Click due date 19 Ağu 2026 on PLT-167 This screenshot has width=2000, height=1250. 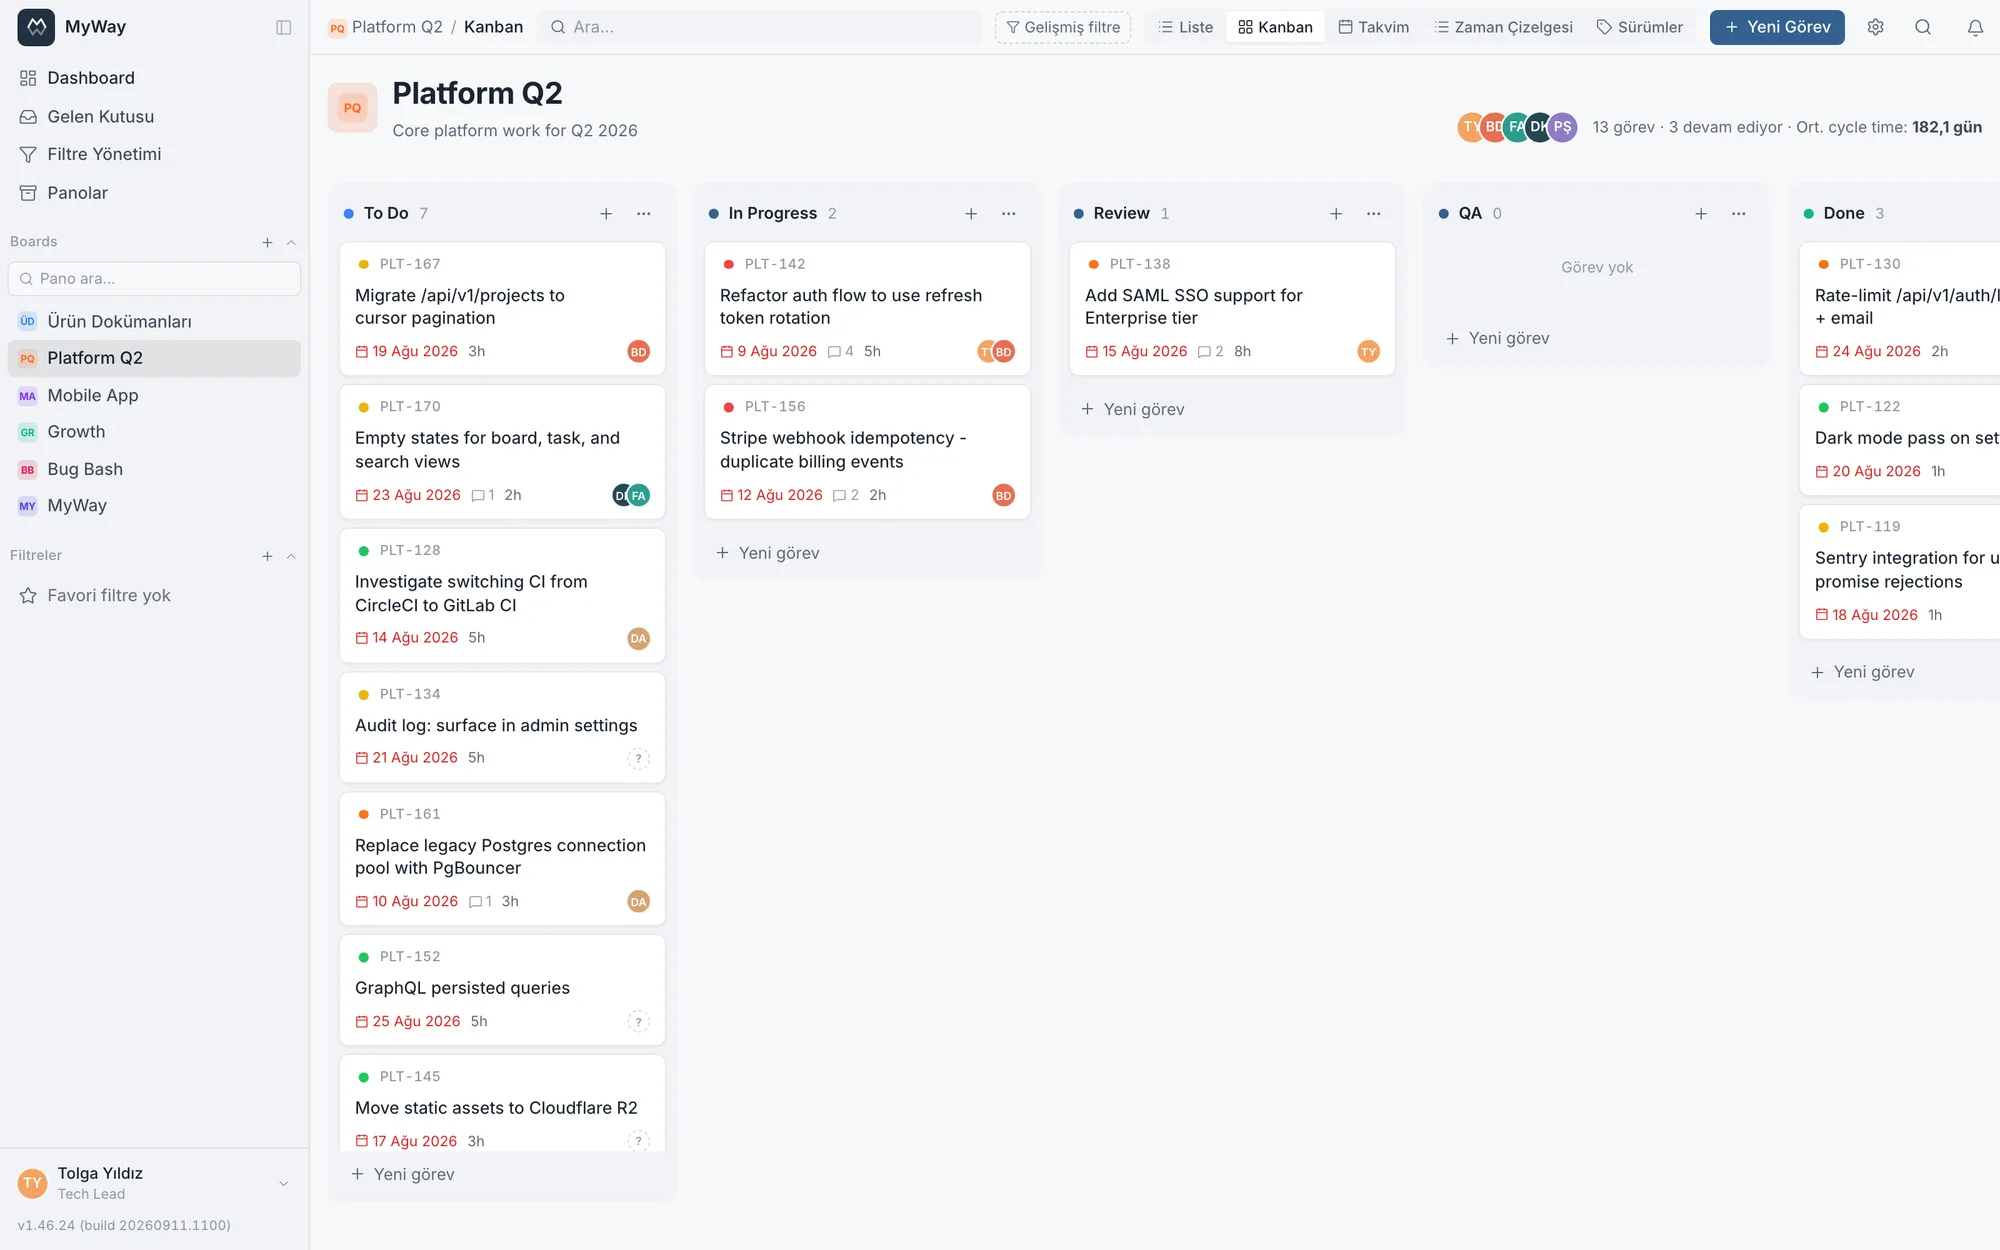(407, 351)
